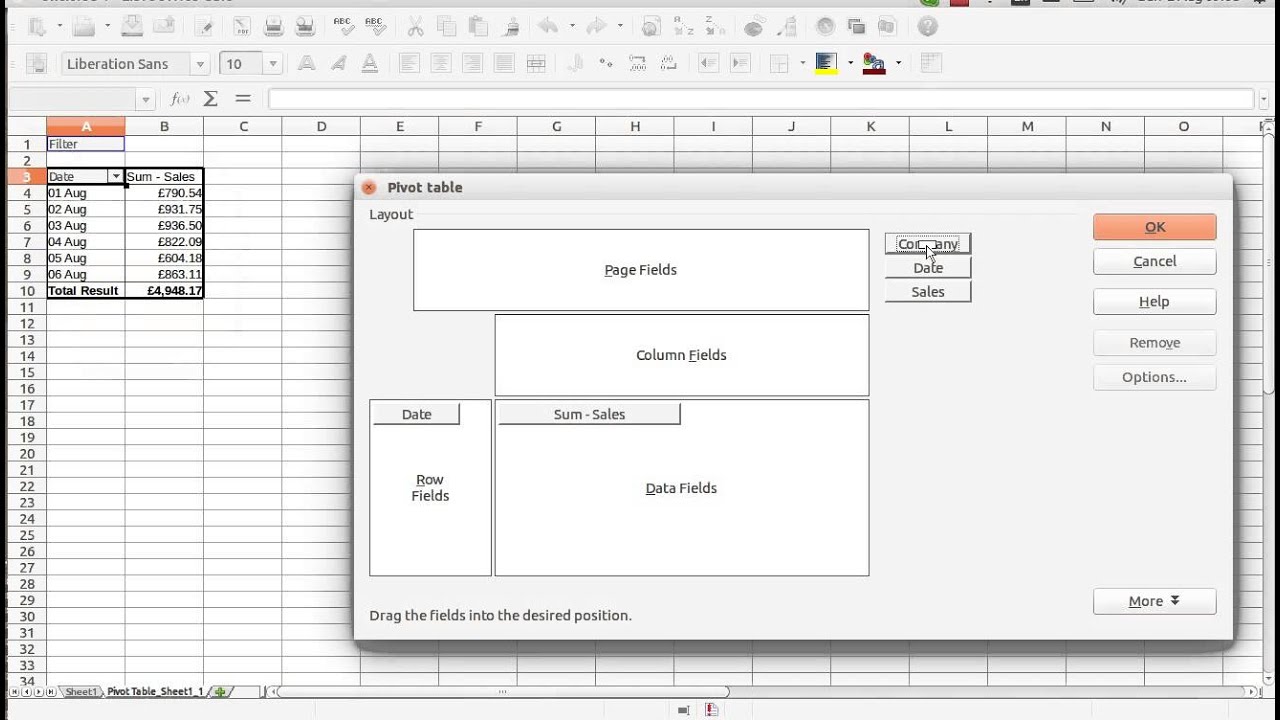This screenshot has height=720, width=1280.
Task: Switch to the Sheet1 tab
Action: [x=81, y=692]
